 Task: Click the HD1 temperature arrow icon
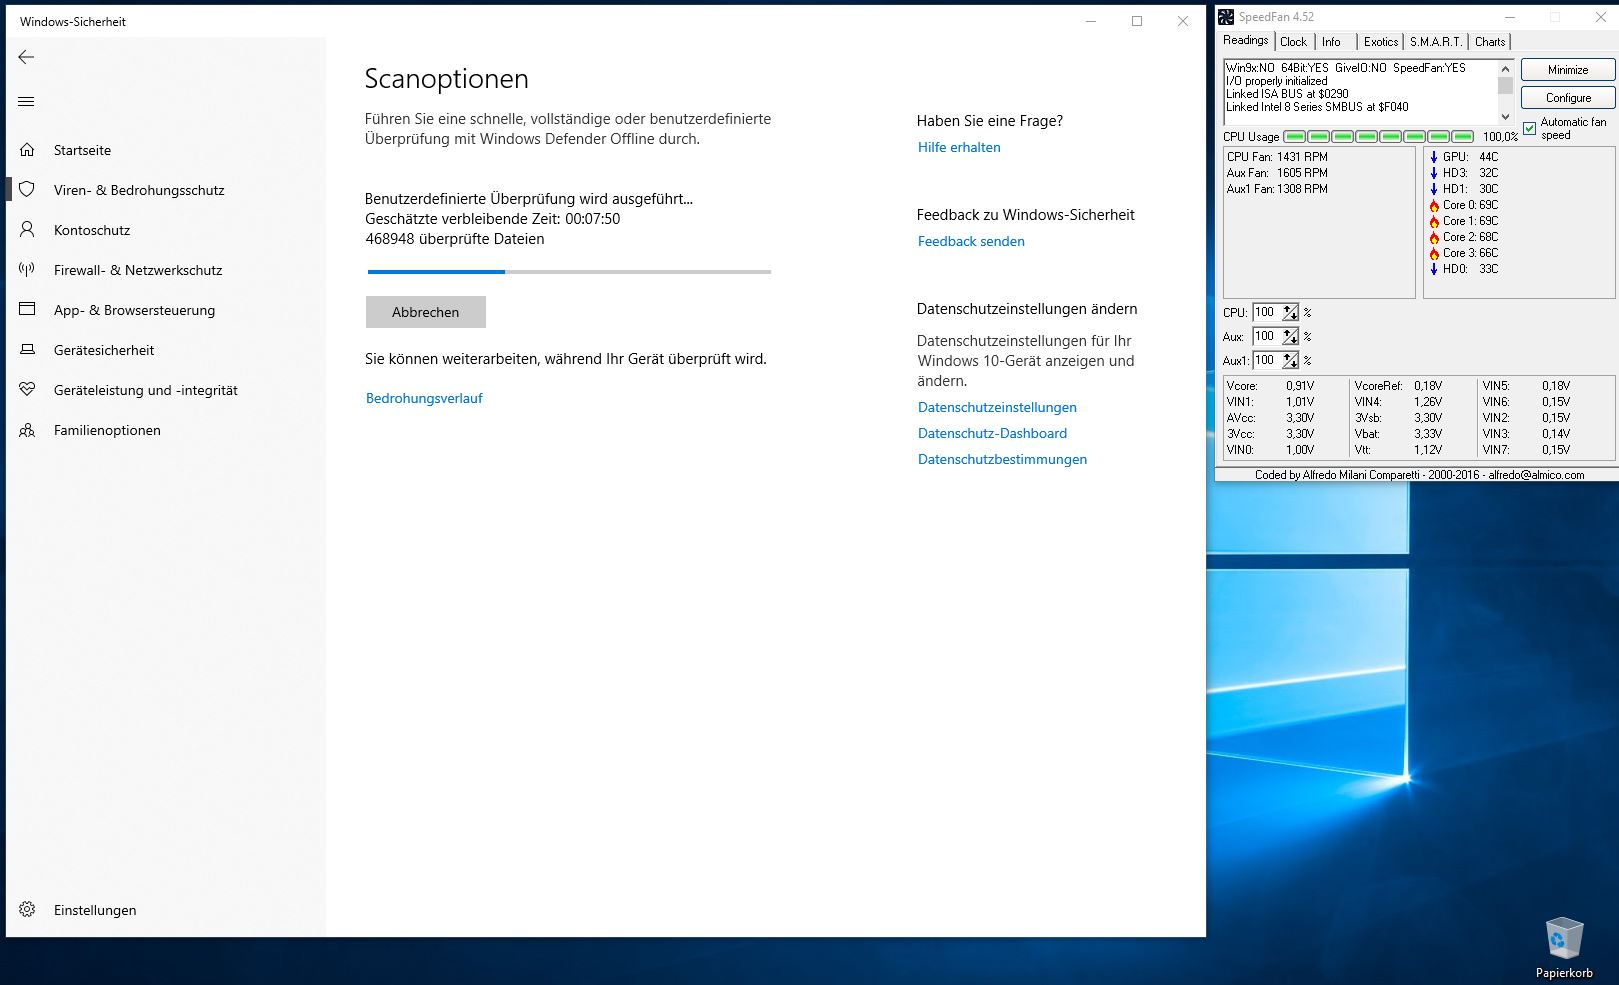click(1434, 189)
